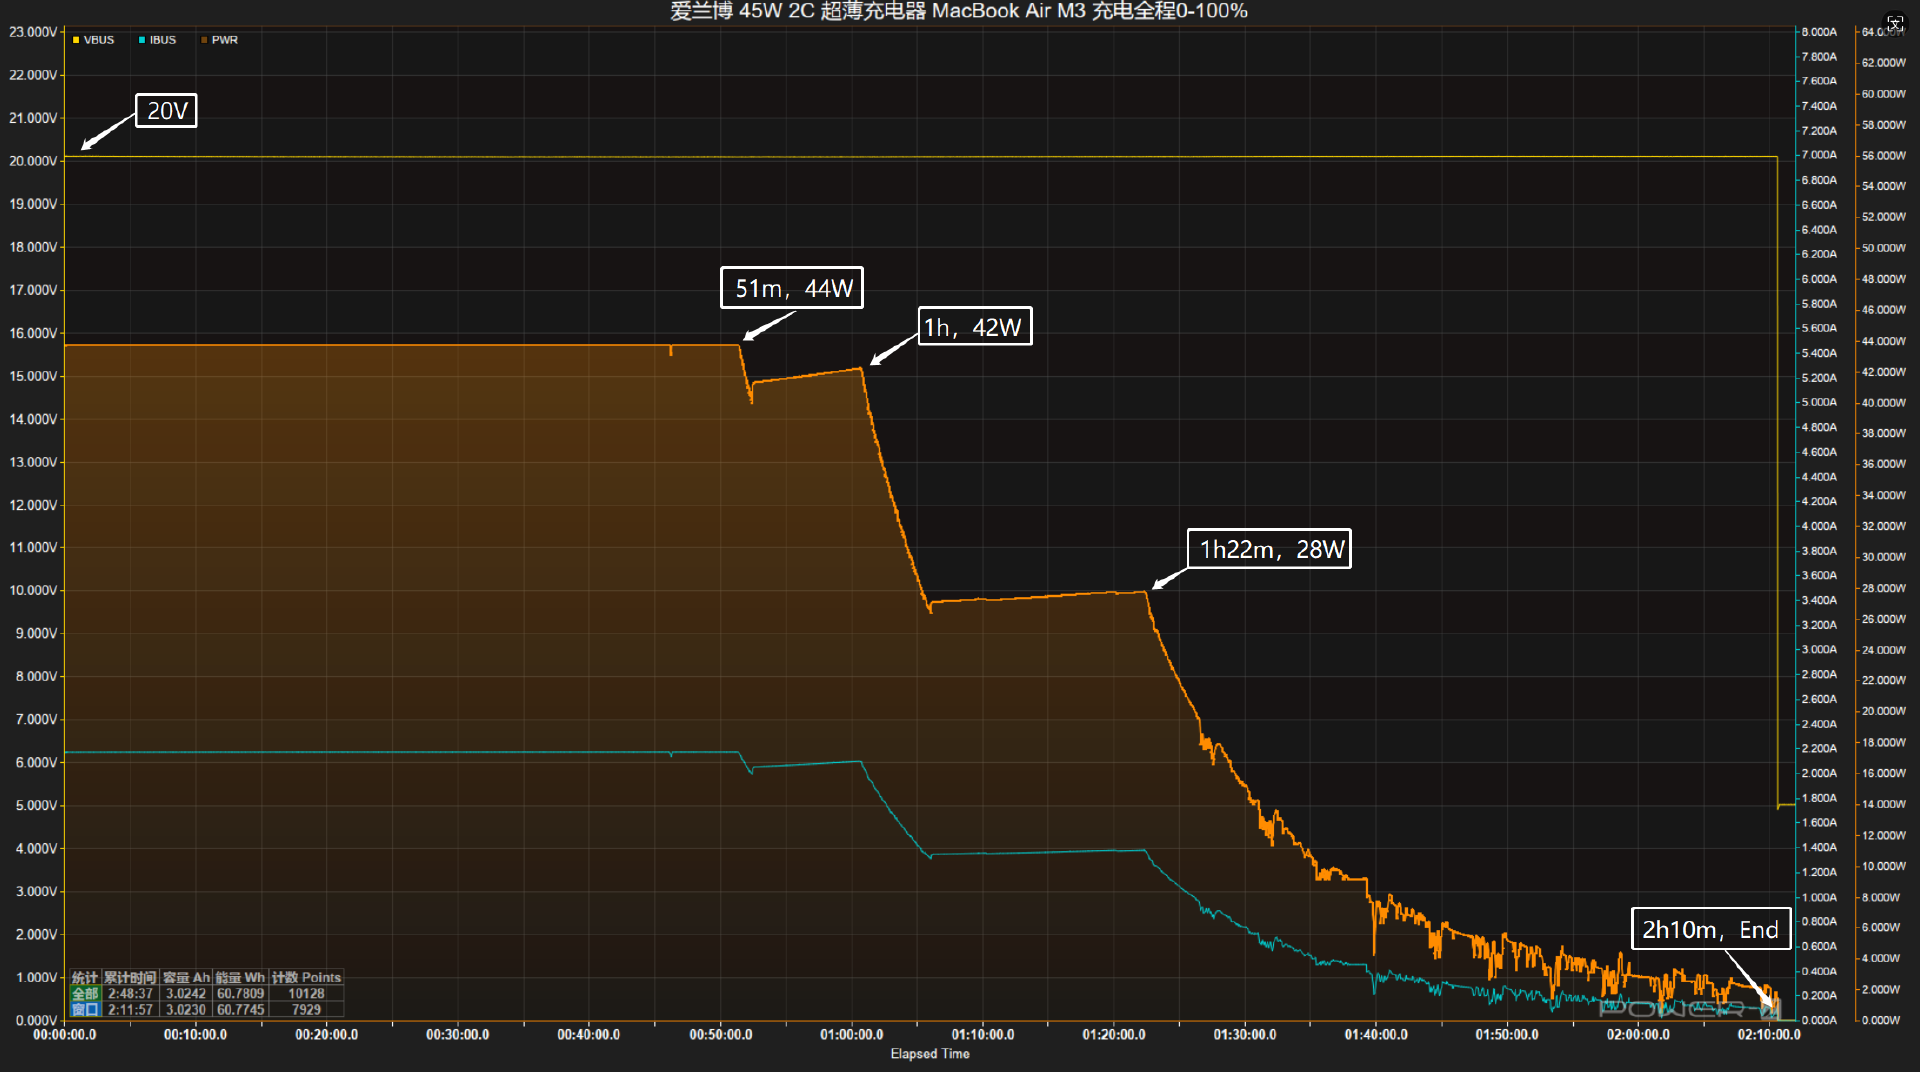Click the 23.000V voltage axis label

(x=33, y=32)
